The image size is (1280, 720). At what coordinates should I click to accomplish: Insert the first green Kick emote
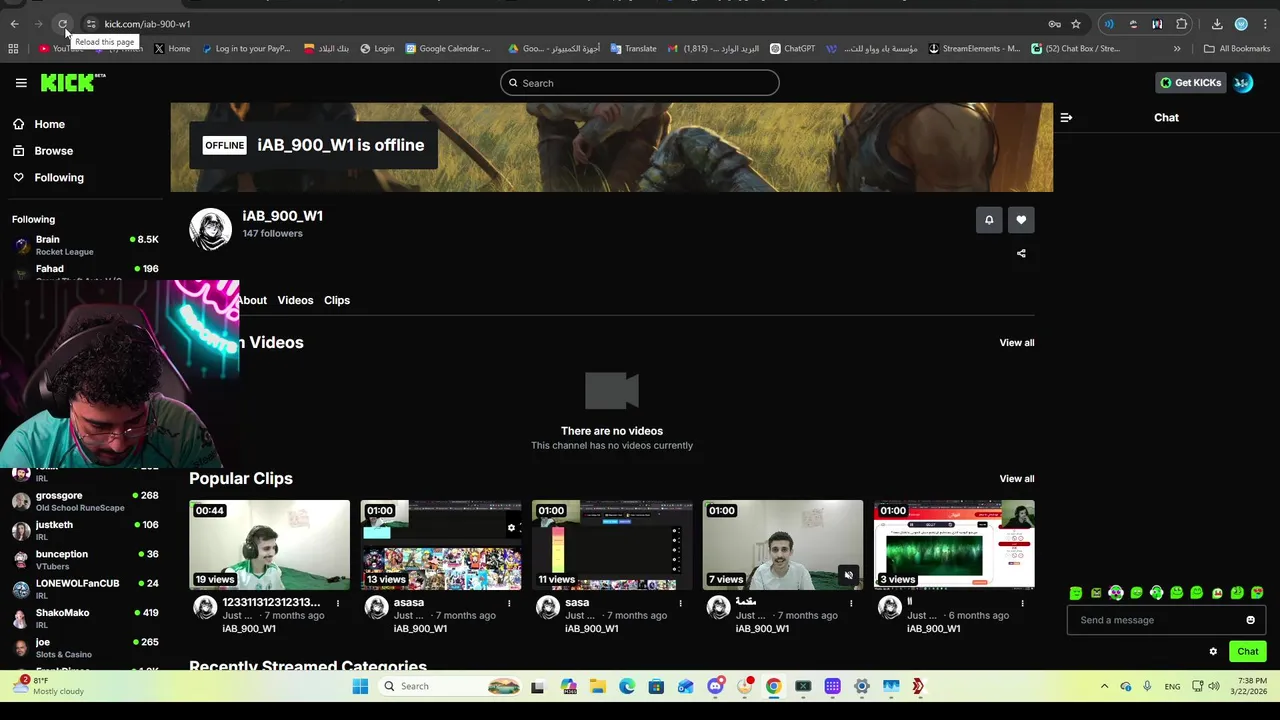(x=1076, y=593)
